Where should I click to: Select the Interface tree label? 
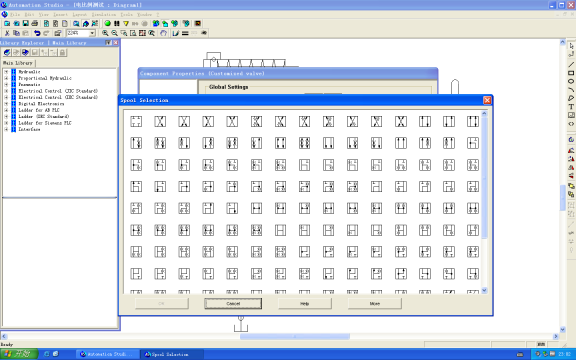click(x=29, y=129)
